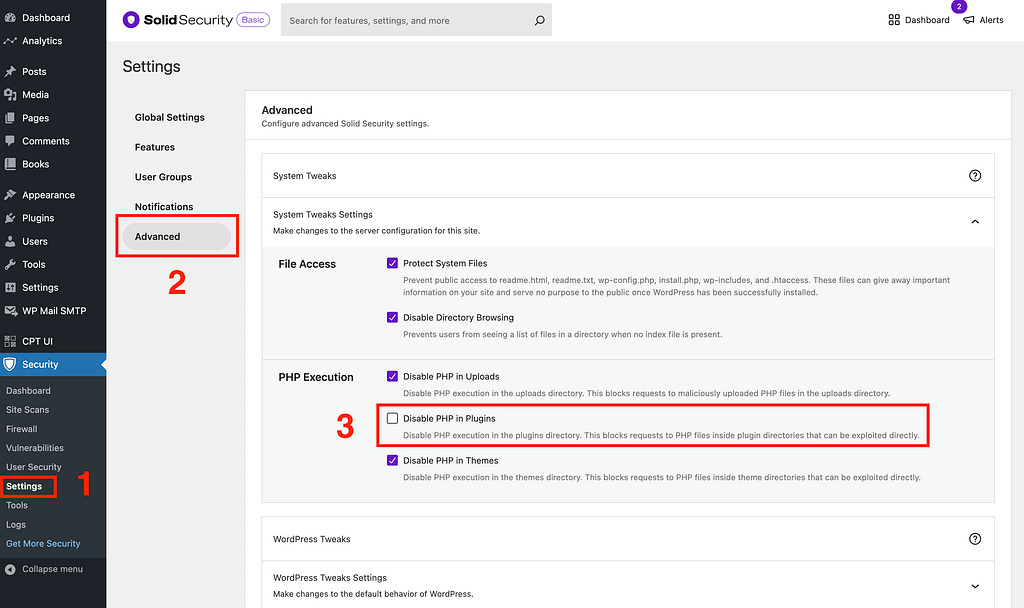
Task: Open the User Groups tab
Action: (162, 176)
